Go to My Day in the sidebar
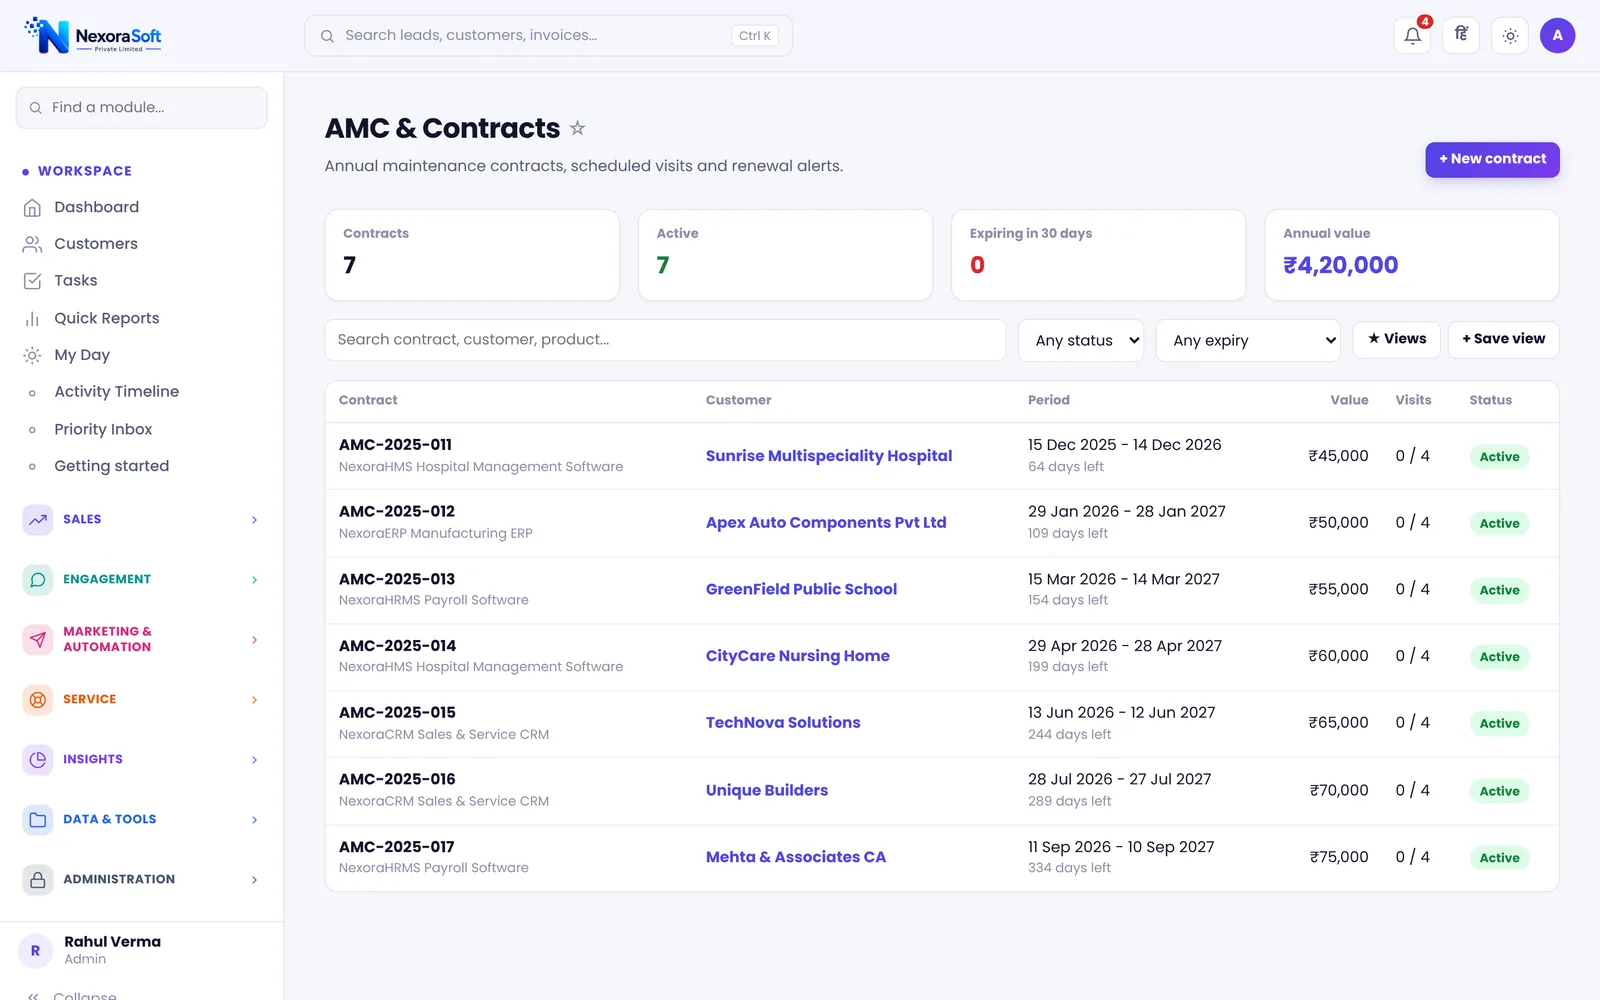 click(82, 355)
